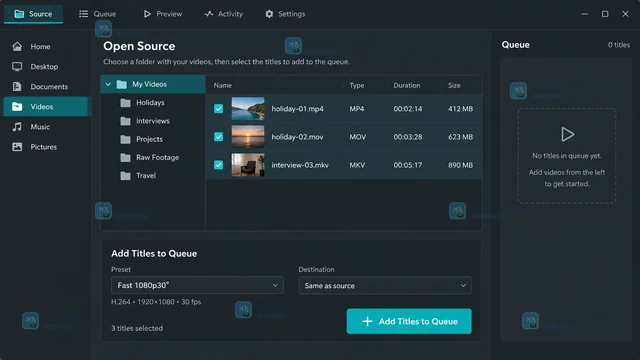Click the Add Titles to Queue button
The height and width of the screenshot is (360, 640).
(x=409, y=321)
